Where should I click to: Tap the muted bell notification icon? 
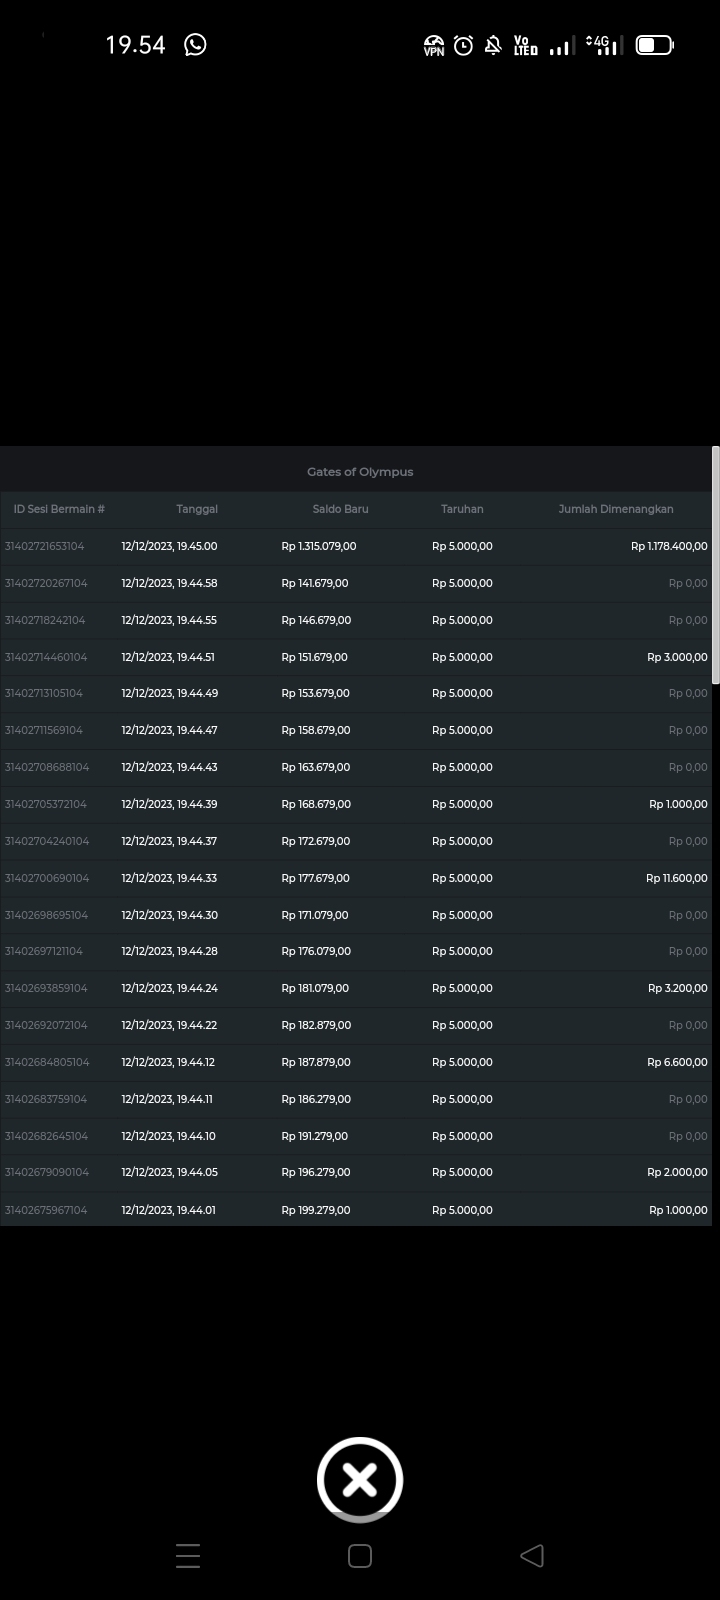493,45
